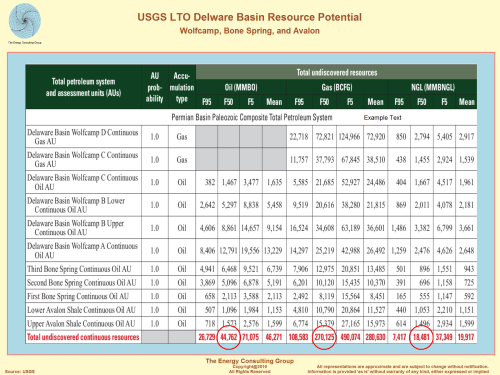Select the Upper Avalon Shale Continuous Oil AU row
Image resolution: width=500 pixels, height=375 pixels.
251,323
